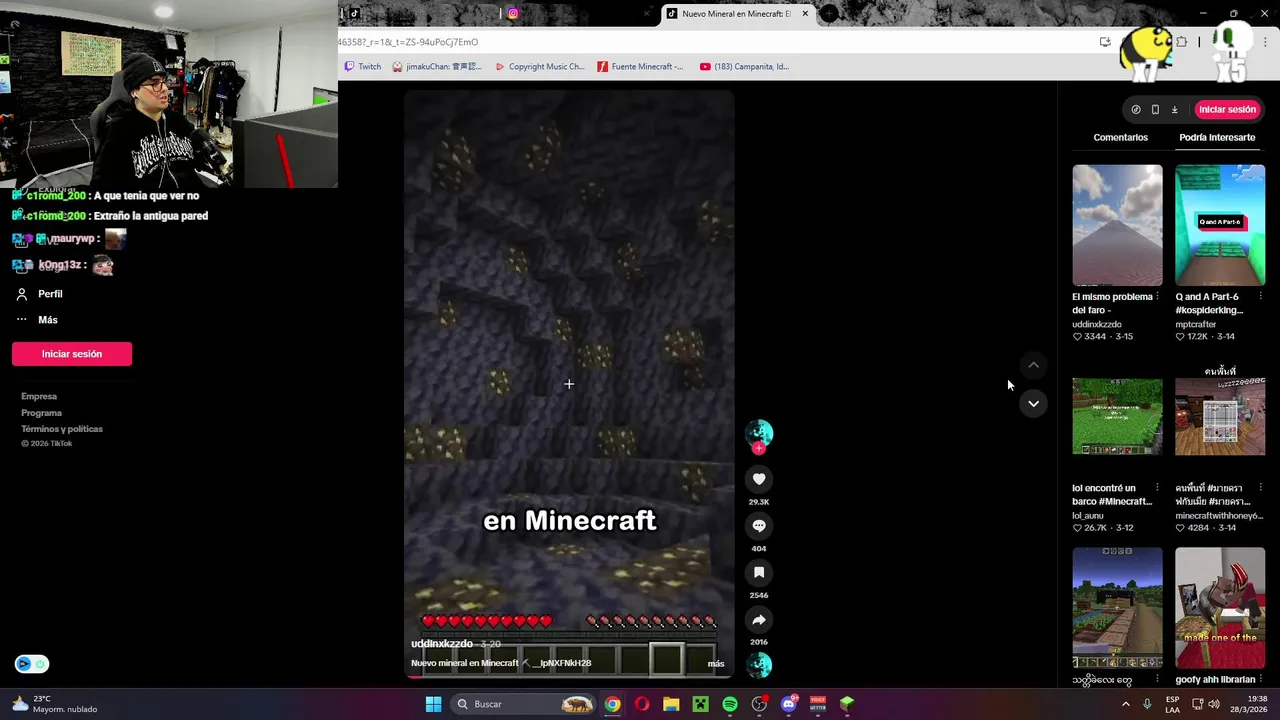
Task: Open the 'Q and A Part-6' thumbnail
Action: (x=1220, y=225)
